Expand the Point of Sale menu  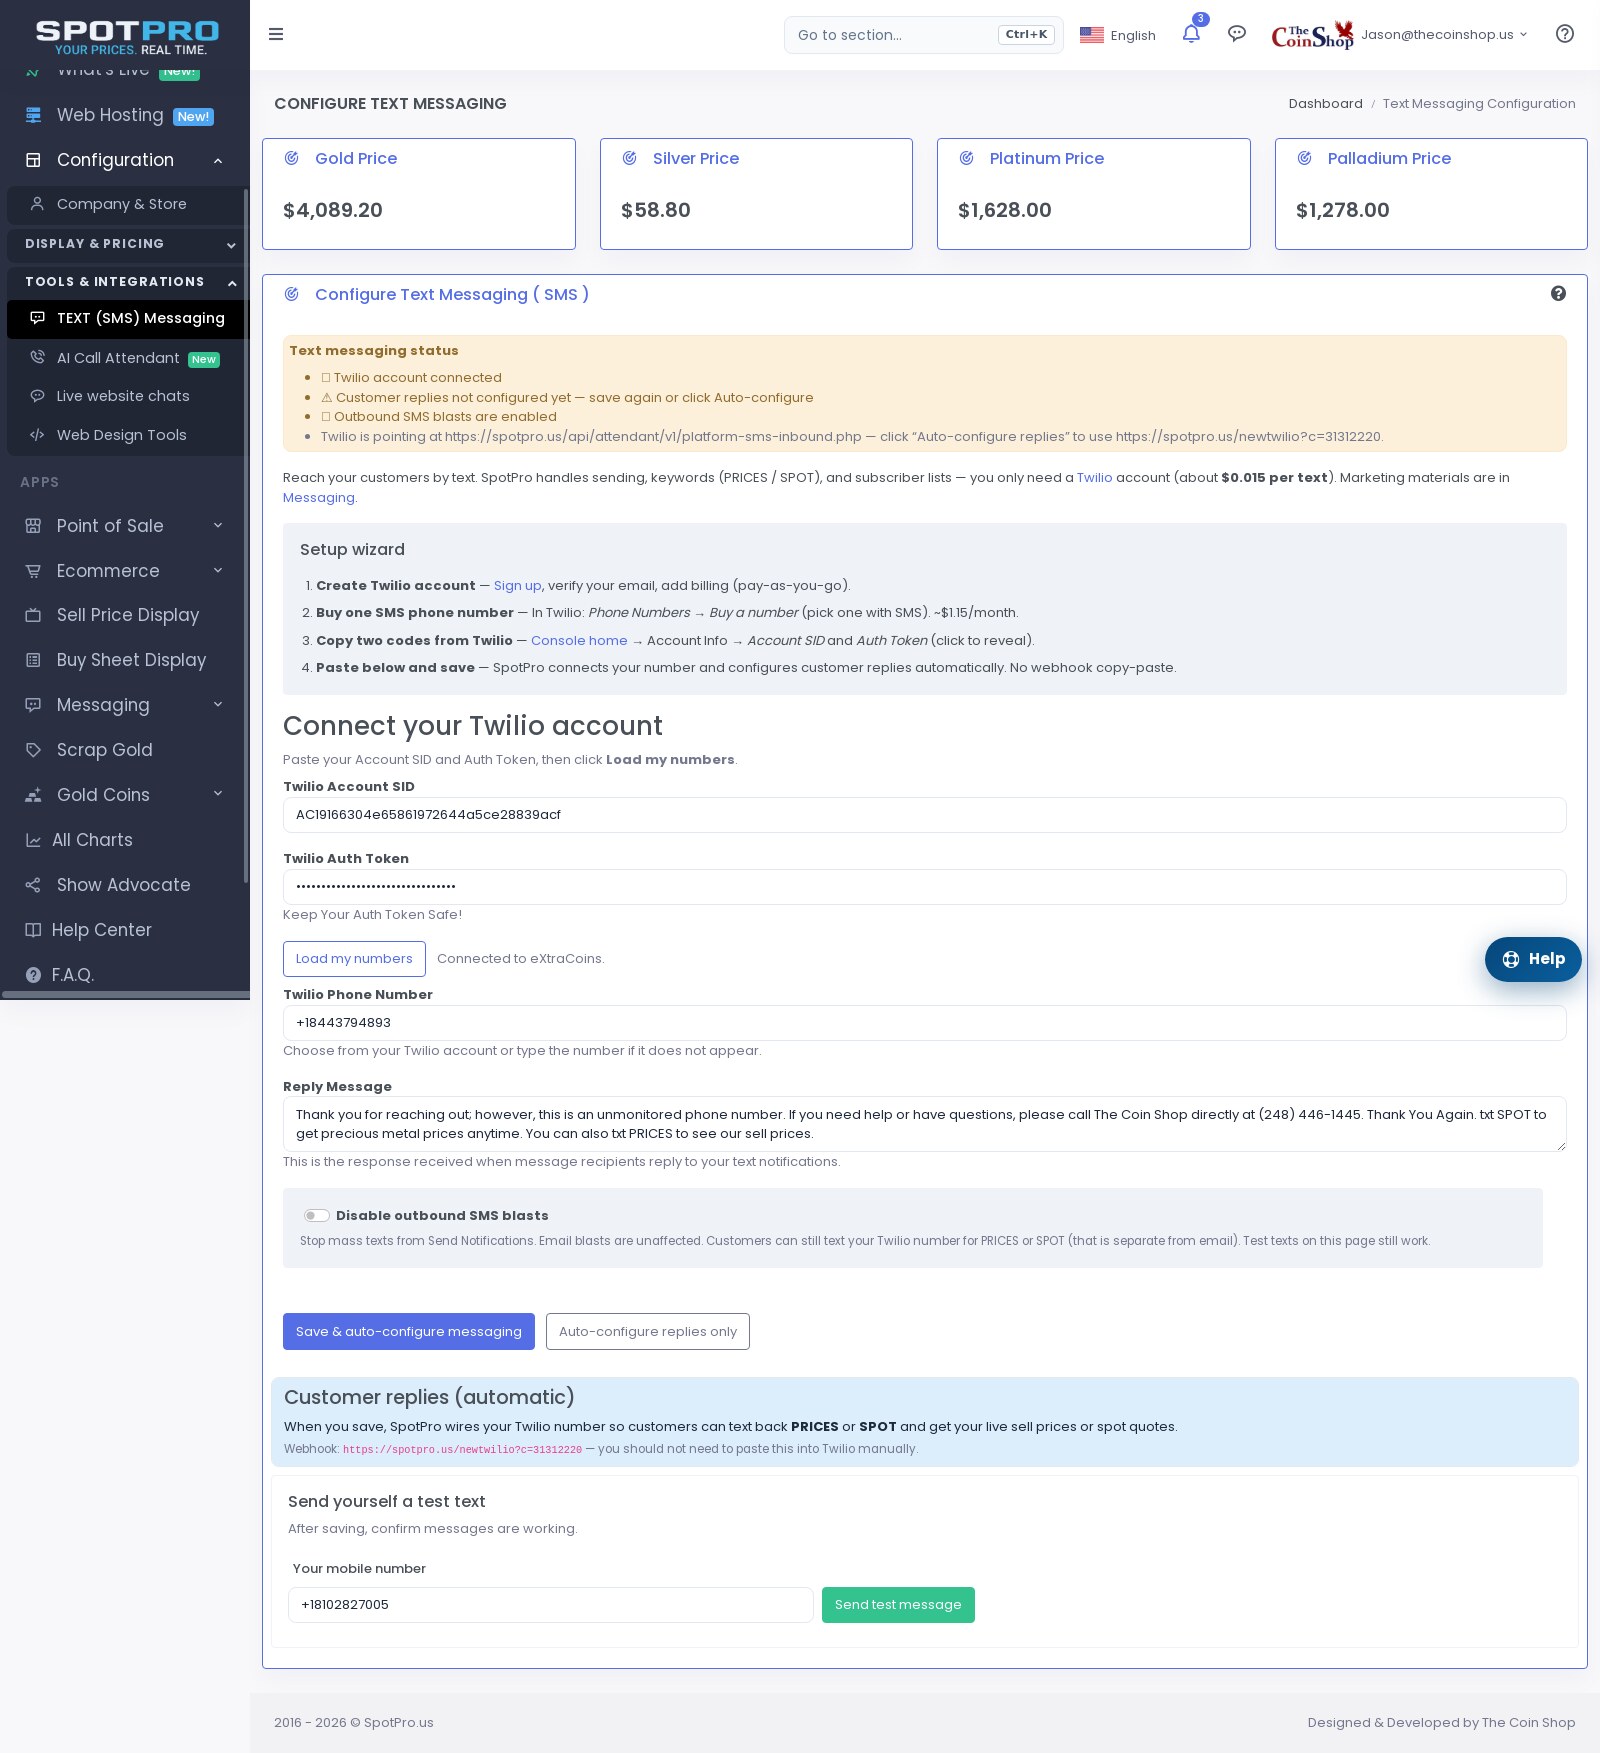coord(125,526)
